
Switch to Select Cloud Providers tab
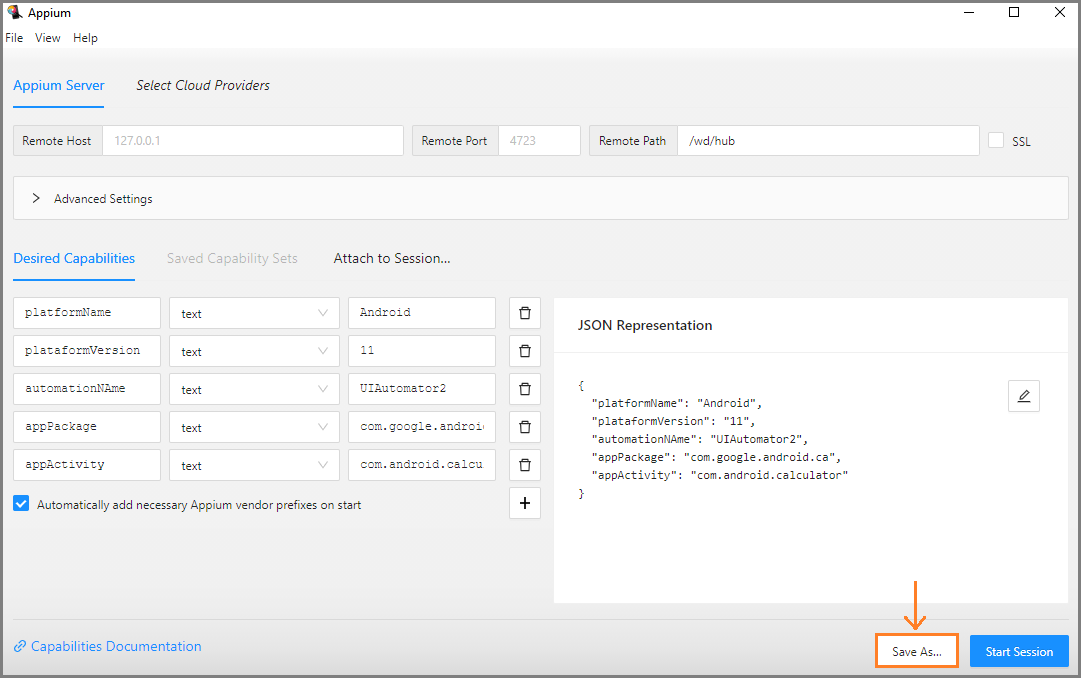click(x=203, y=86)
